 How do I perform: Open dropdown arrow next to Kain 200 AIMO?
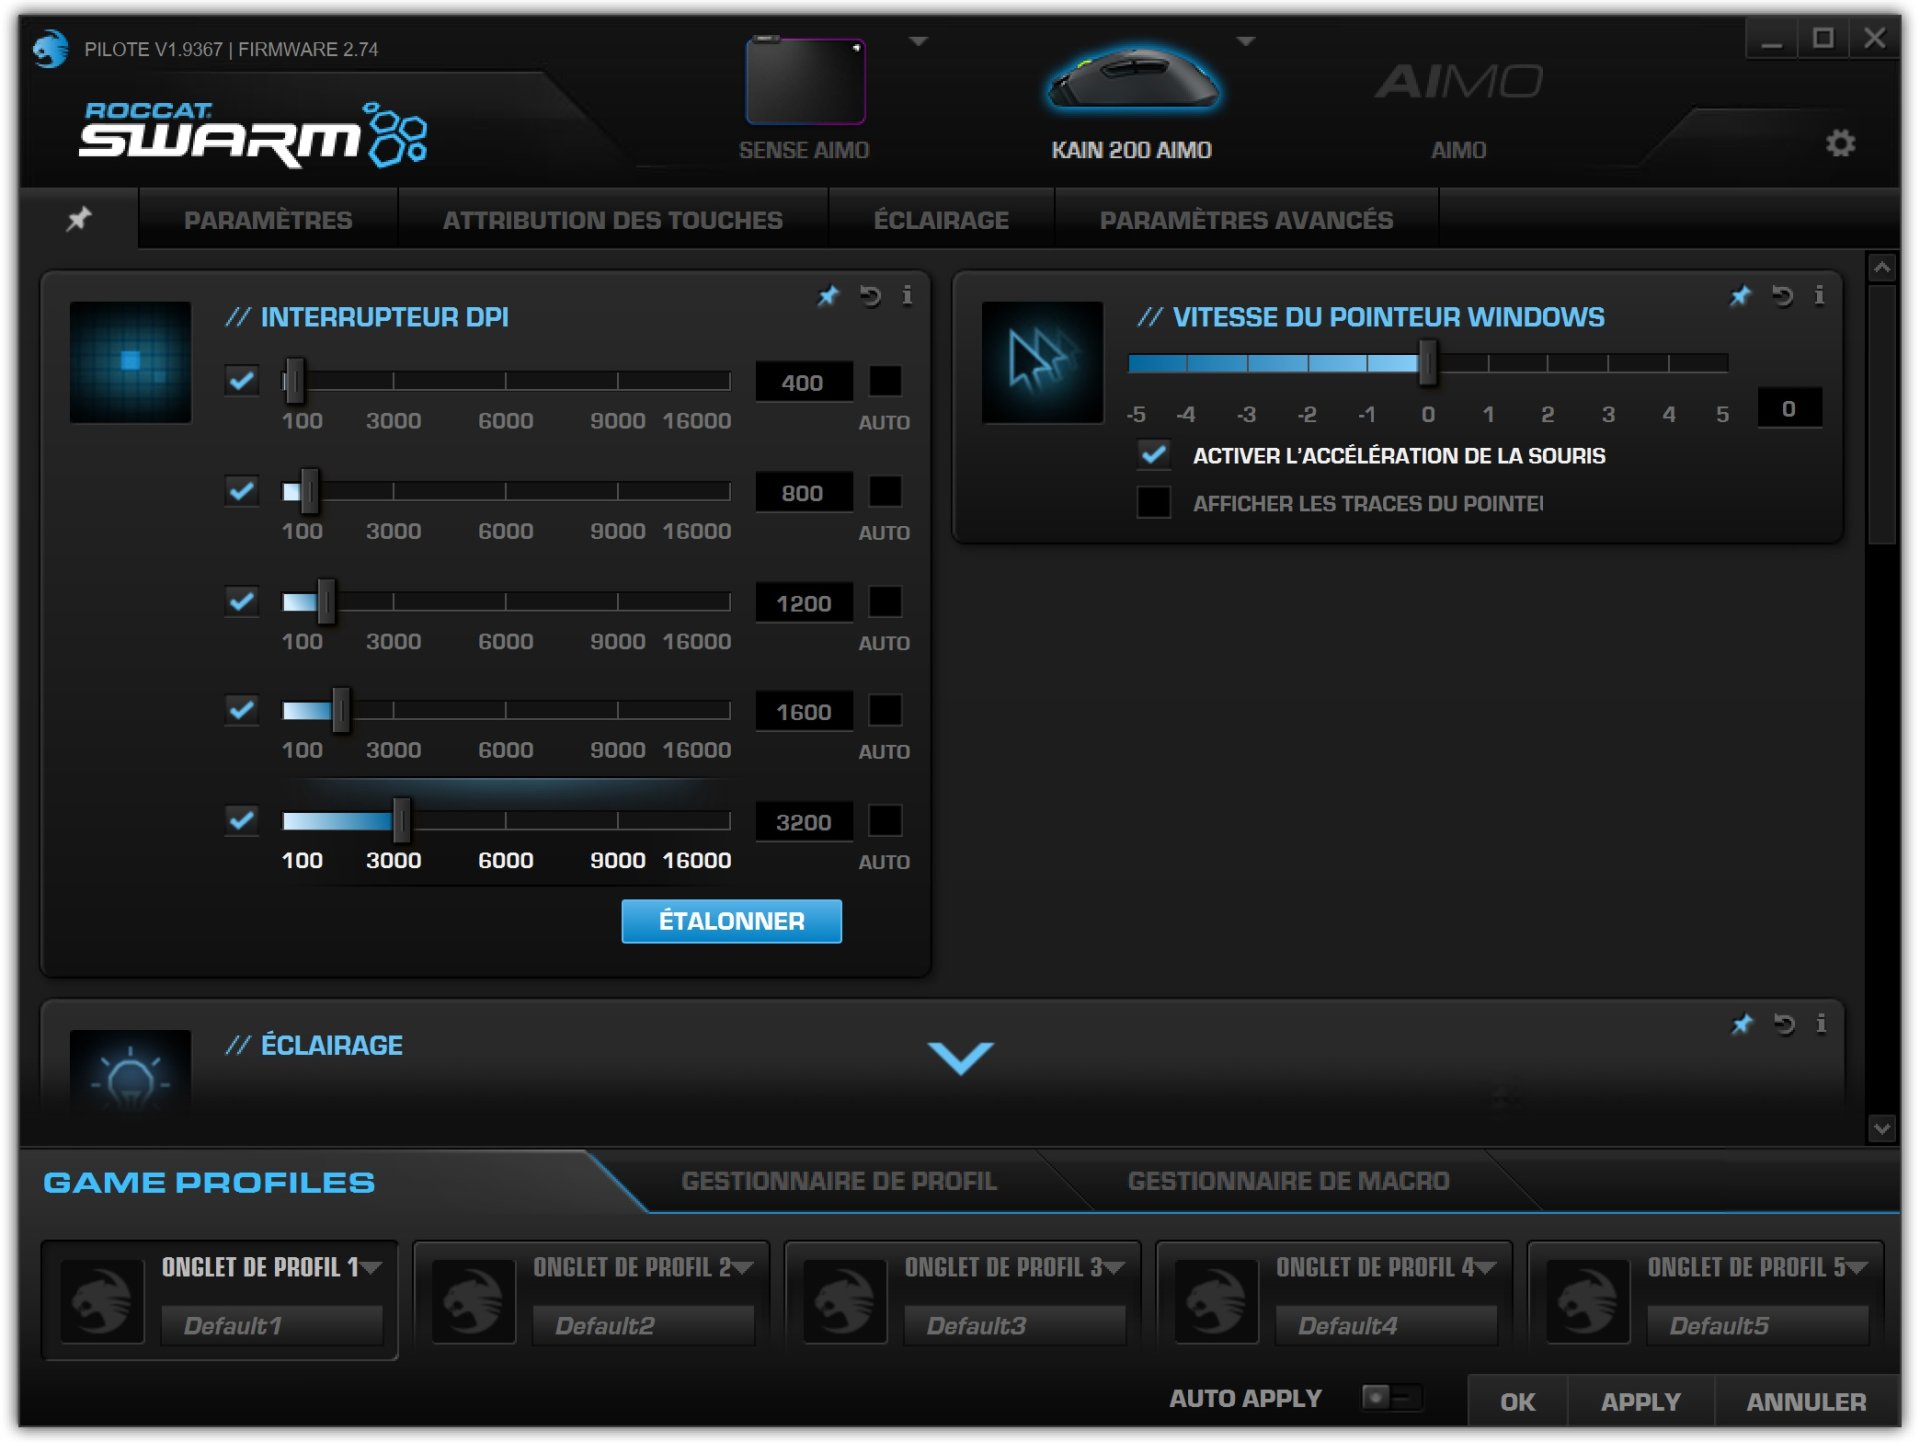[x=1245, y=41]
